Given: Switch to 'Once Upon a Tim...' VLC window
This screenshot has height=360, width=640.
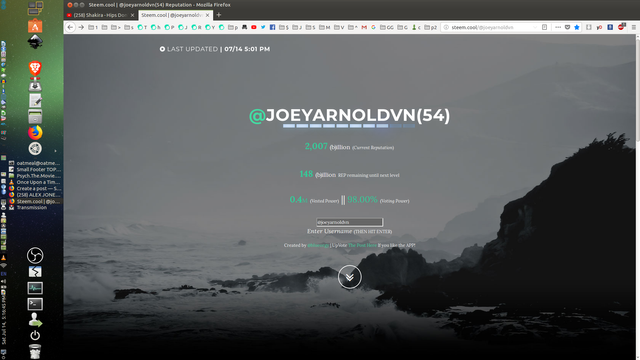Looking at the screenshot, I should [x=35, y=182].
